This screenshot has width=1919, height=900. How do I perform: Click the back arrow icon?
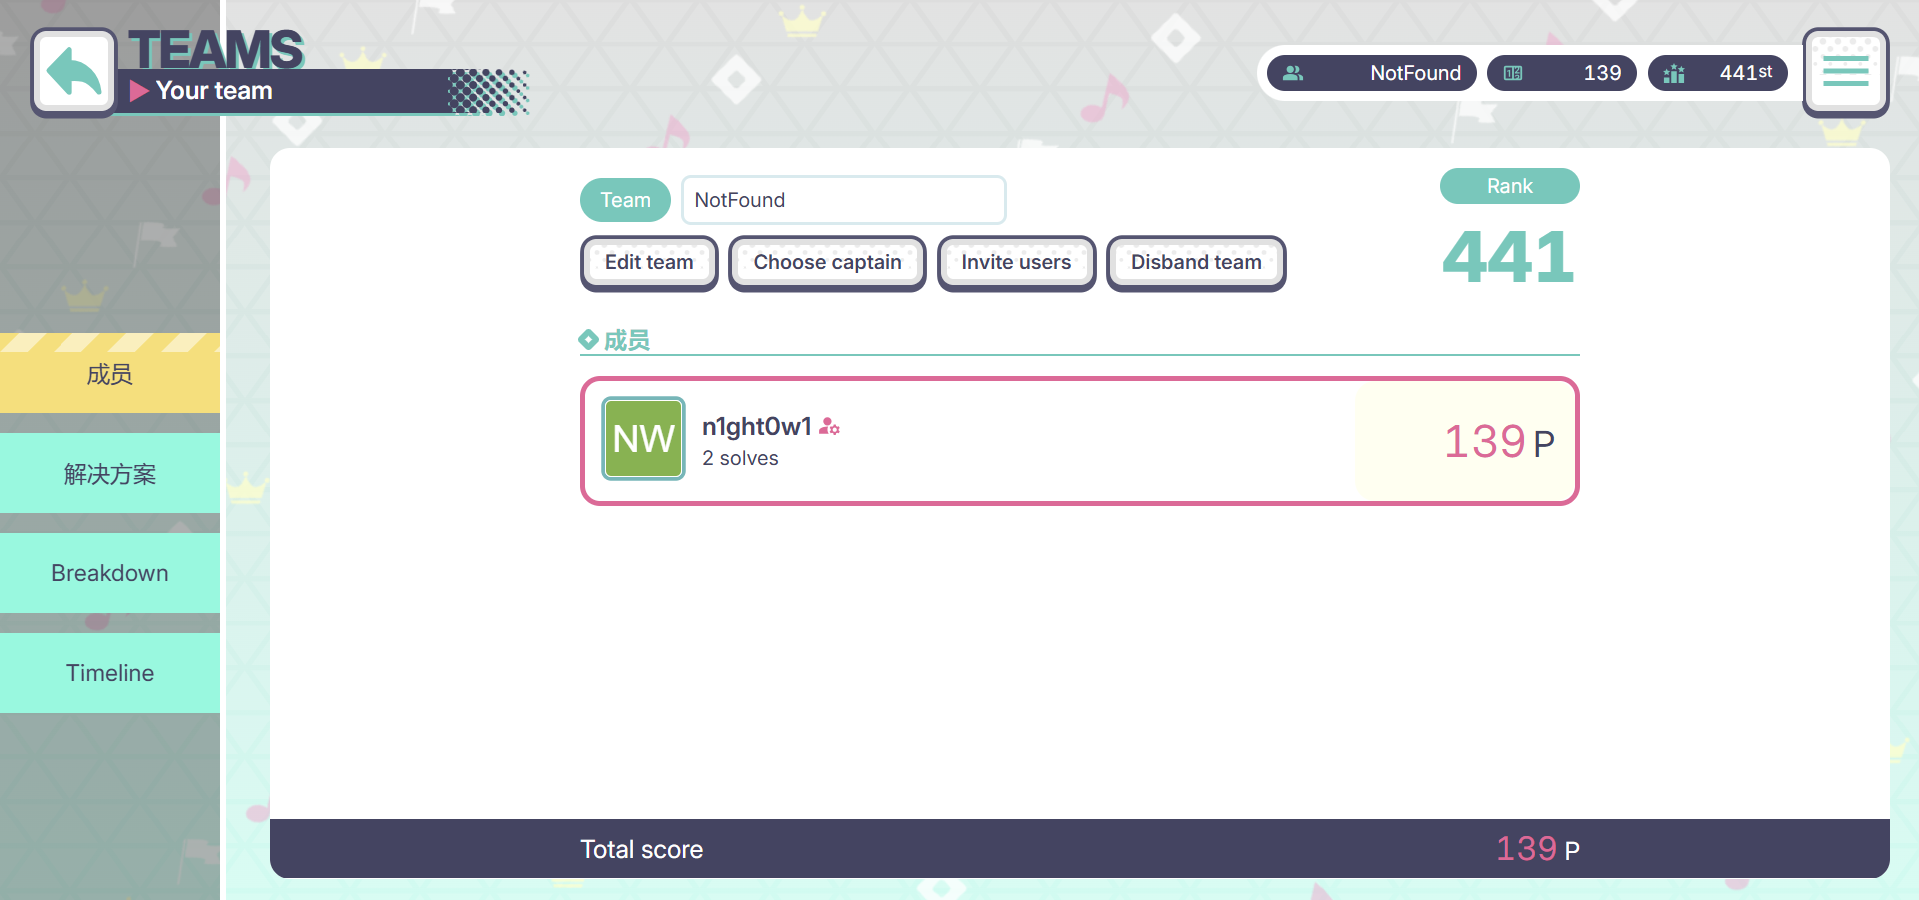(74, 72)
